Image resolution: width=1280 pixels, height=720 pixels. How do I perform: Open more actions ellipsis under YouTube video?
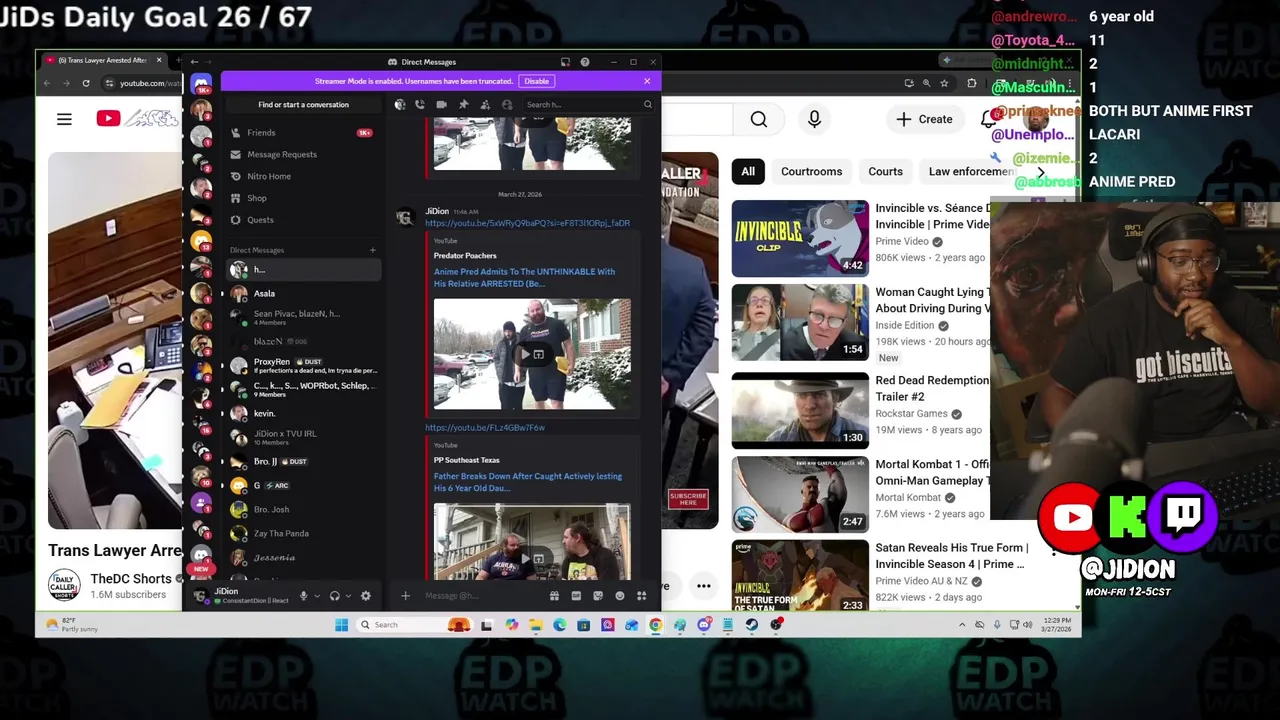pos(704,586)
